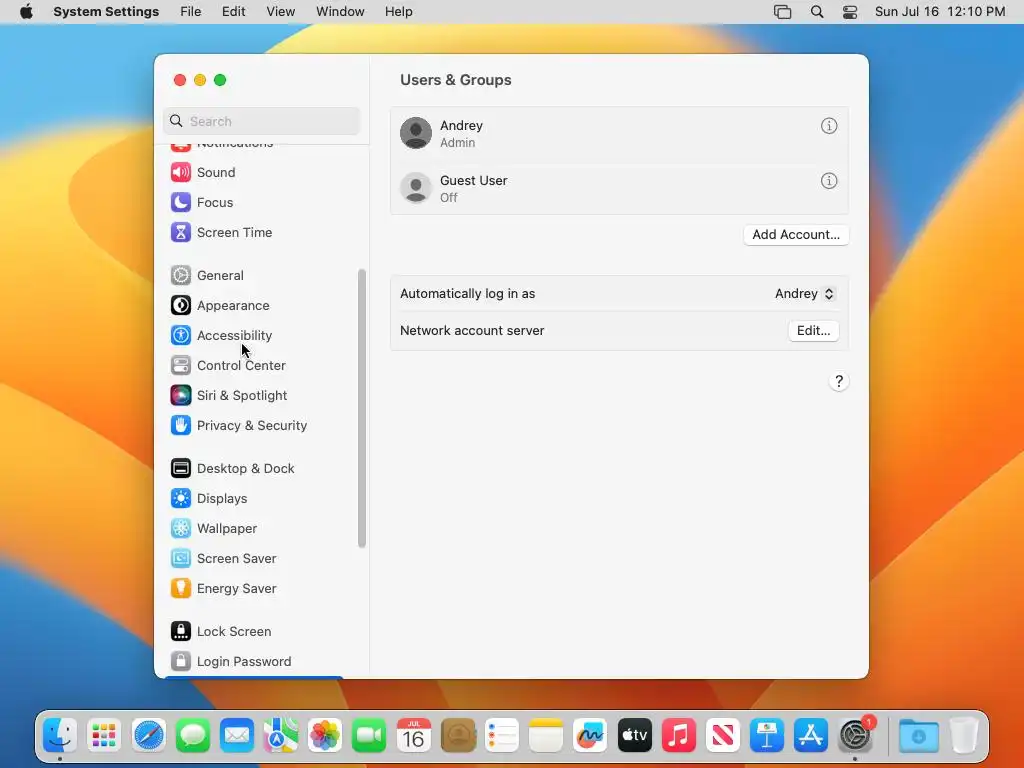This screenshot has width=1024, height=768.
Task: Open the Window menu
Action: tap(340, 12)
